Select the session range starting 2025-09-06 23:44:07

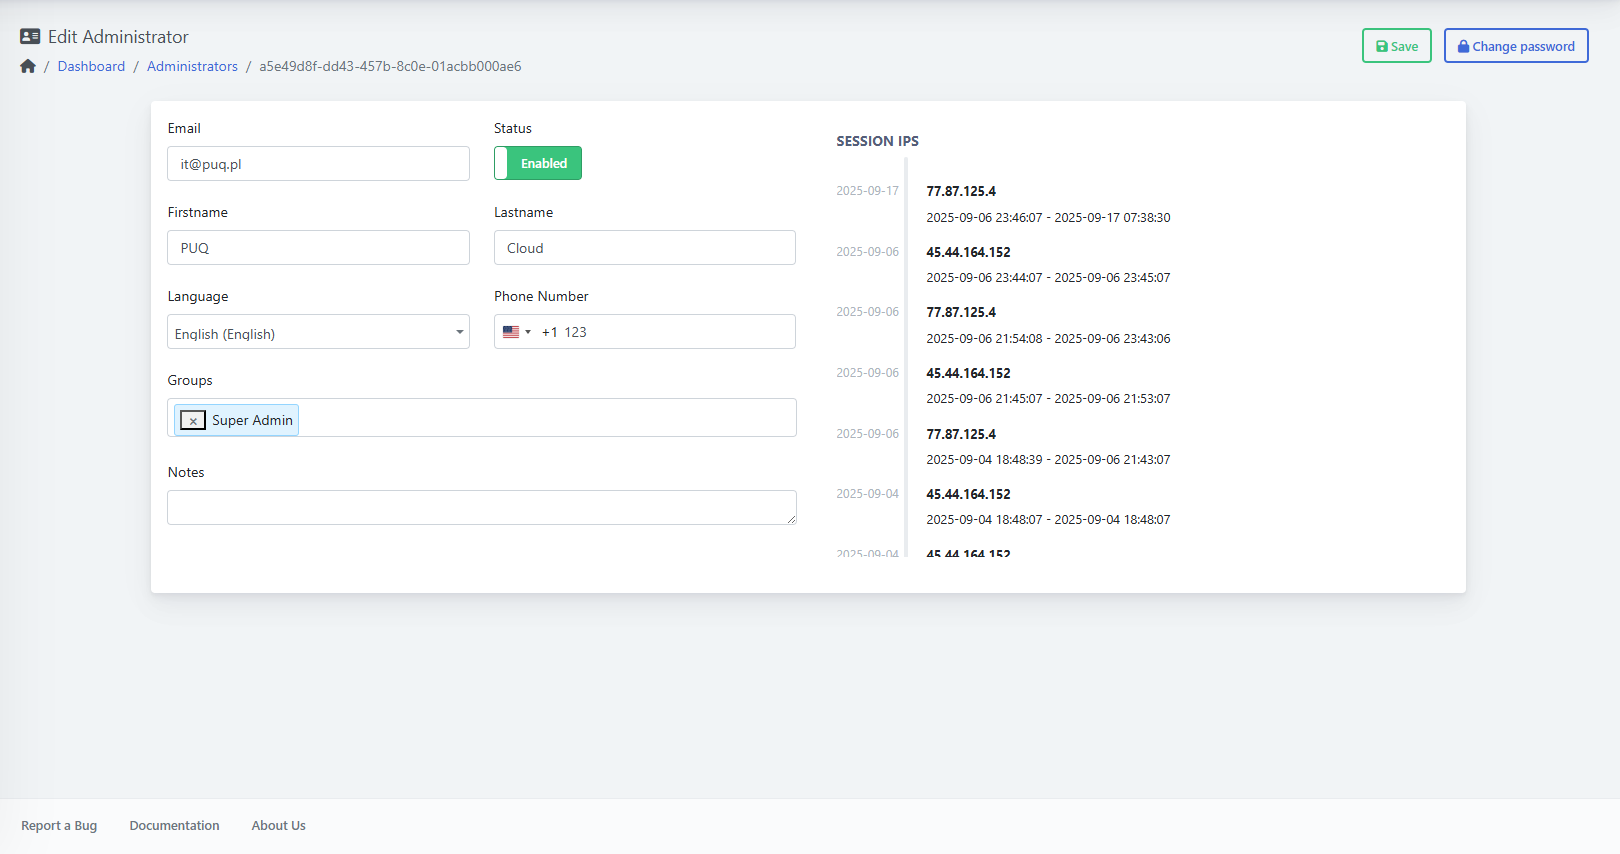point(1048,278)
